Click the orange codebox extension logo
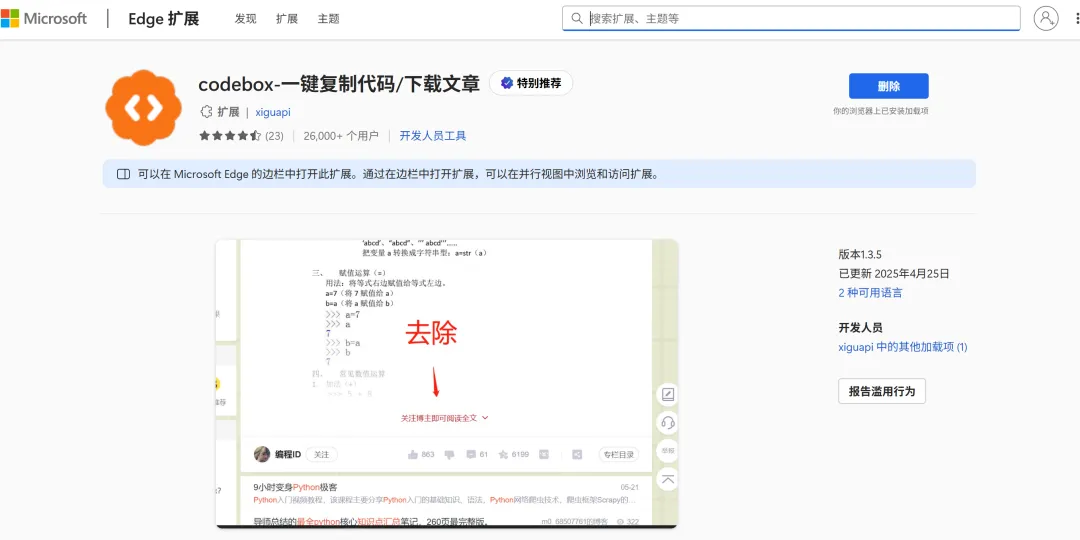 click(143, 107)
